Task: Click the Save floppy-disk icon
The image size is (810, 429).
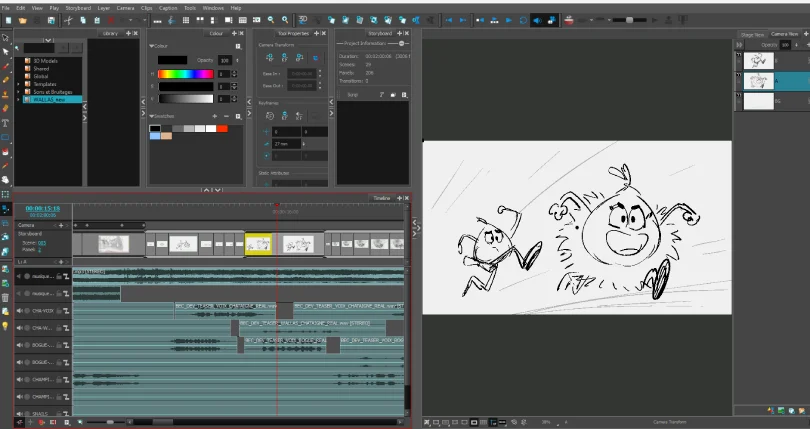Action: (51, 20)
